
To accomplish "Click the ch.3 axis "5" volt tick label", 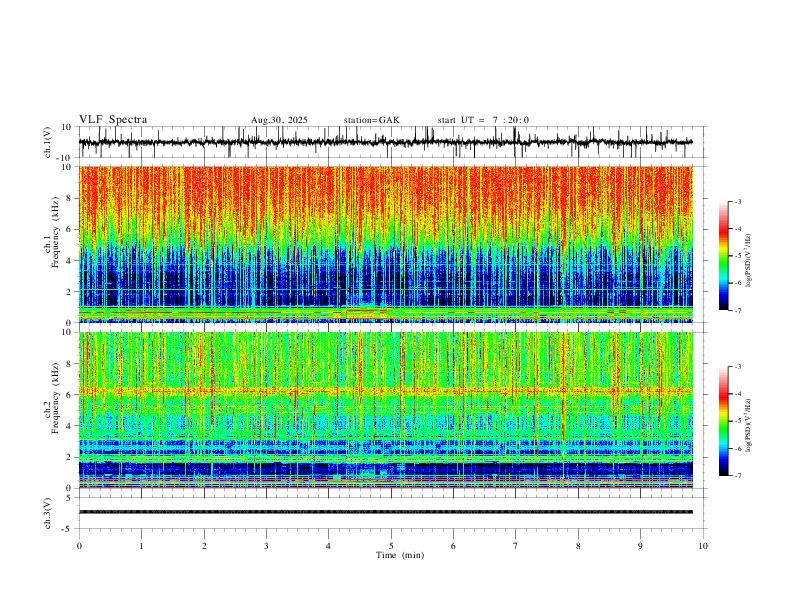I will tap(69, 498).
